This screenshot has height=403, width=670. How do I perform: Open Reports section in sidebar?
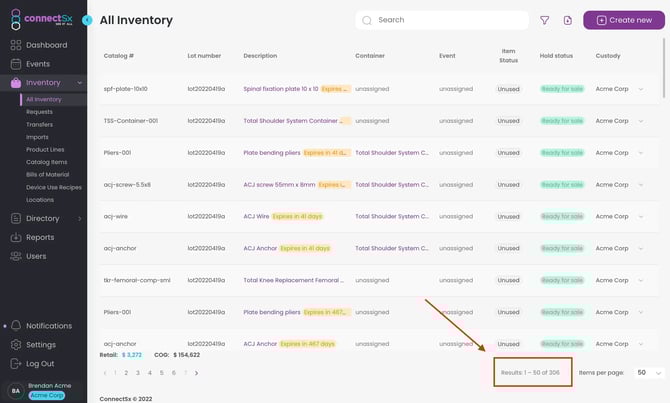[x=40, y=237]
